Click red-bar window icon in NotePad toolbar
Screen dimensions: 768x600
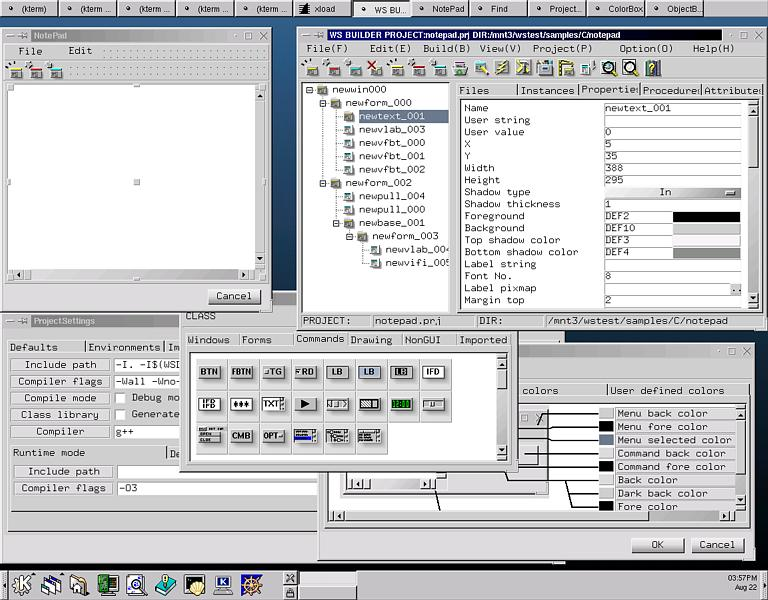point(35,71)
